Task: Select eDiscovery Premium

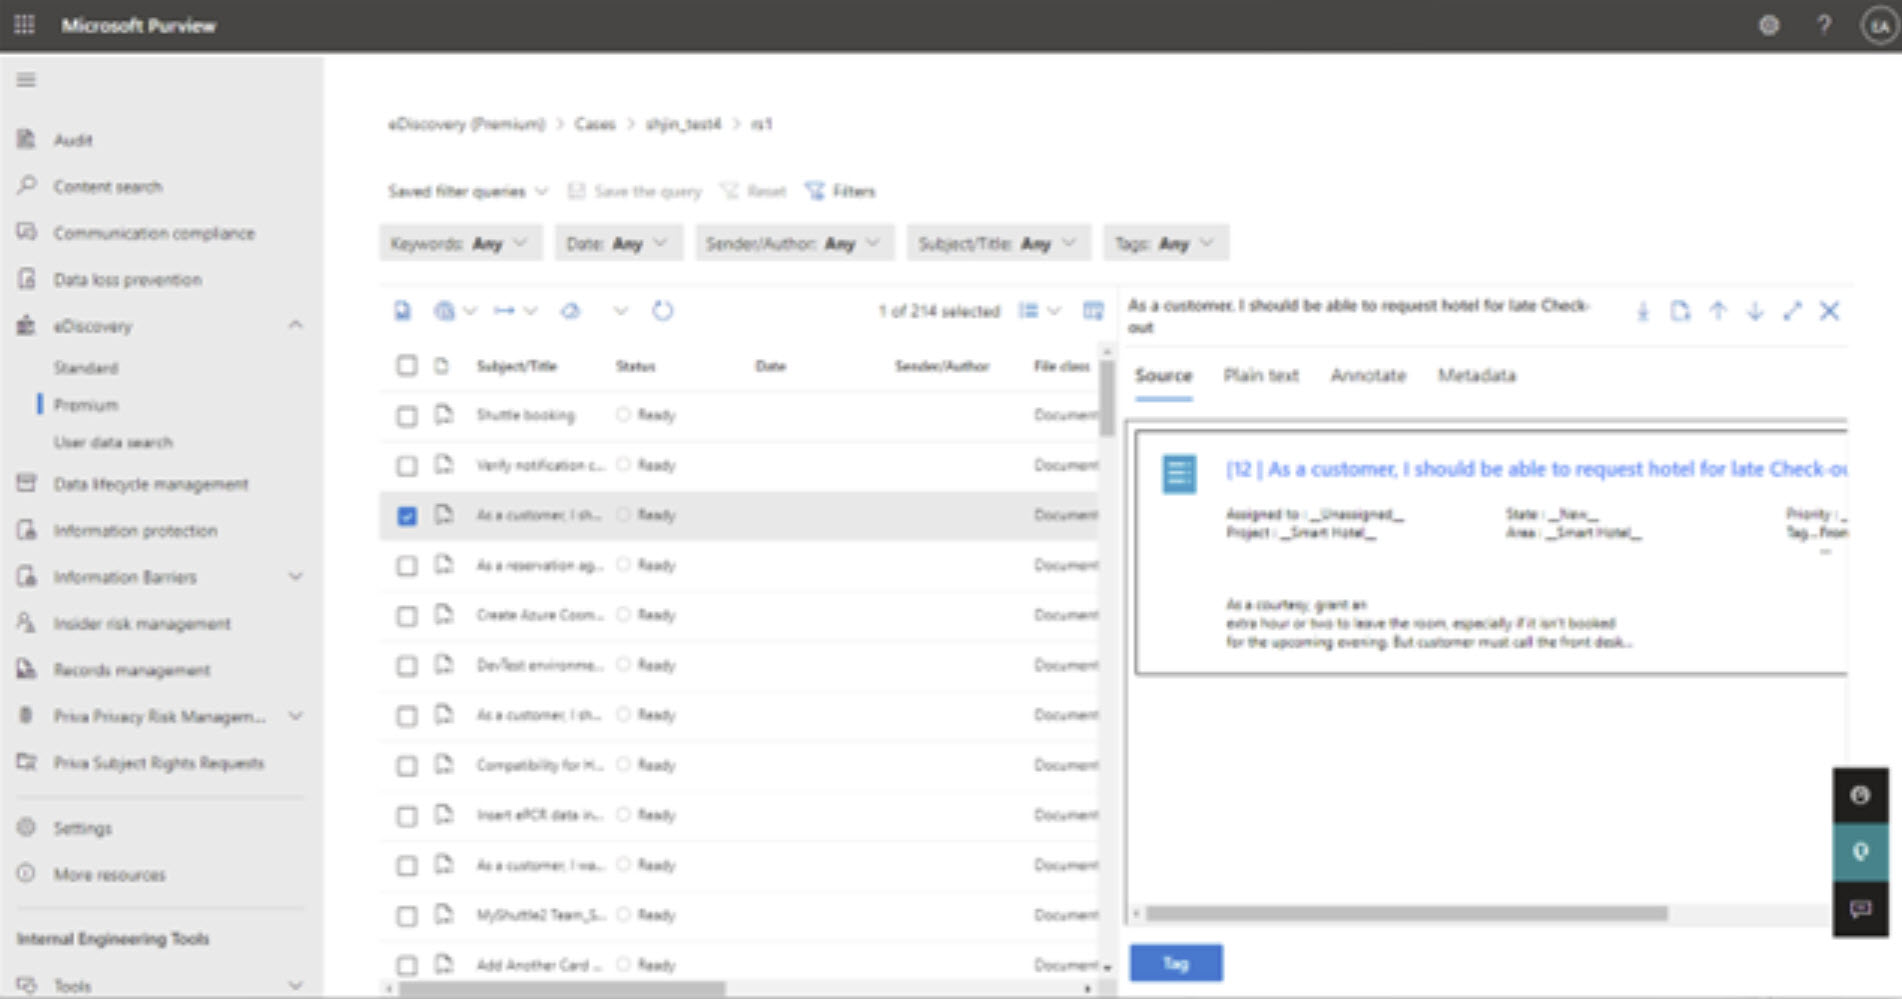Action: 86,405
